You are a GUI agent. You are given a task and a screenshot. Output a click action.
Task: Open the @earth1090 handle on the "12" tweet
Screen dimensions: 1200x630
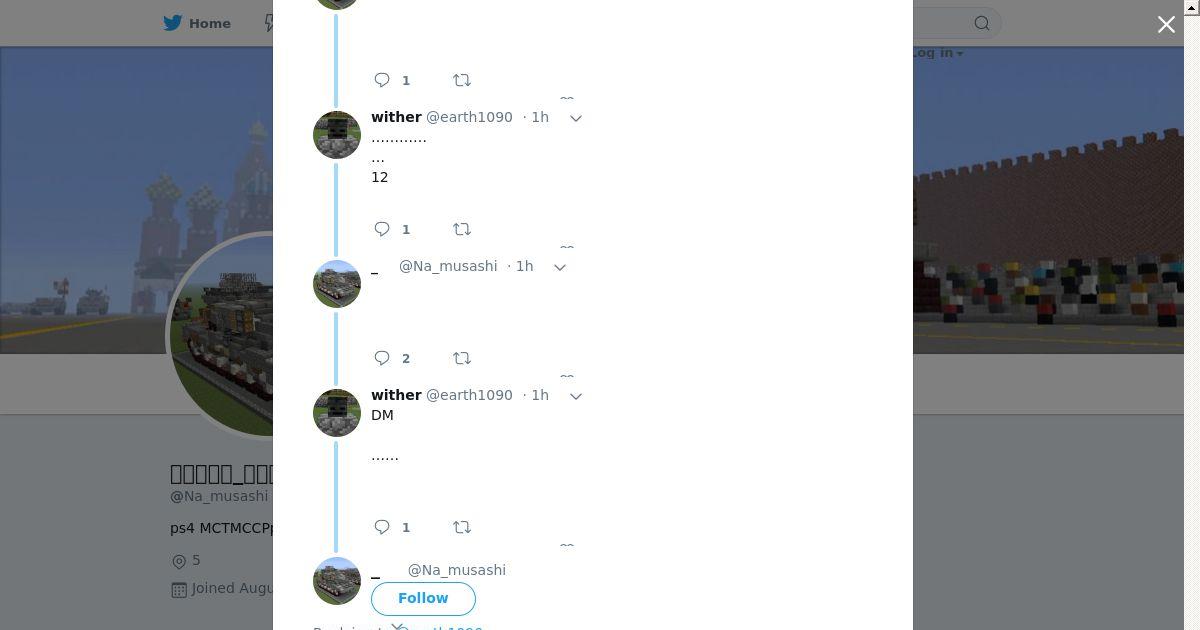[470, 117]
